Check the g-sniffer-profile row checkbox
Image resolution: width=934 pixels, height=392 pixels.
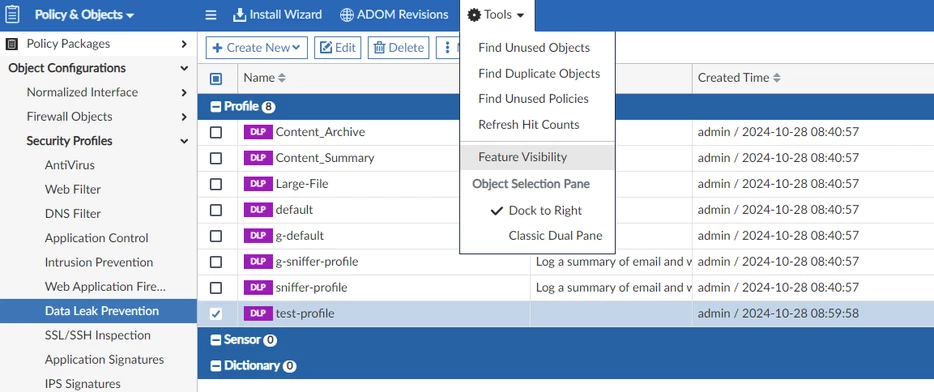click(x=216, y=262)
